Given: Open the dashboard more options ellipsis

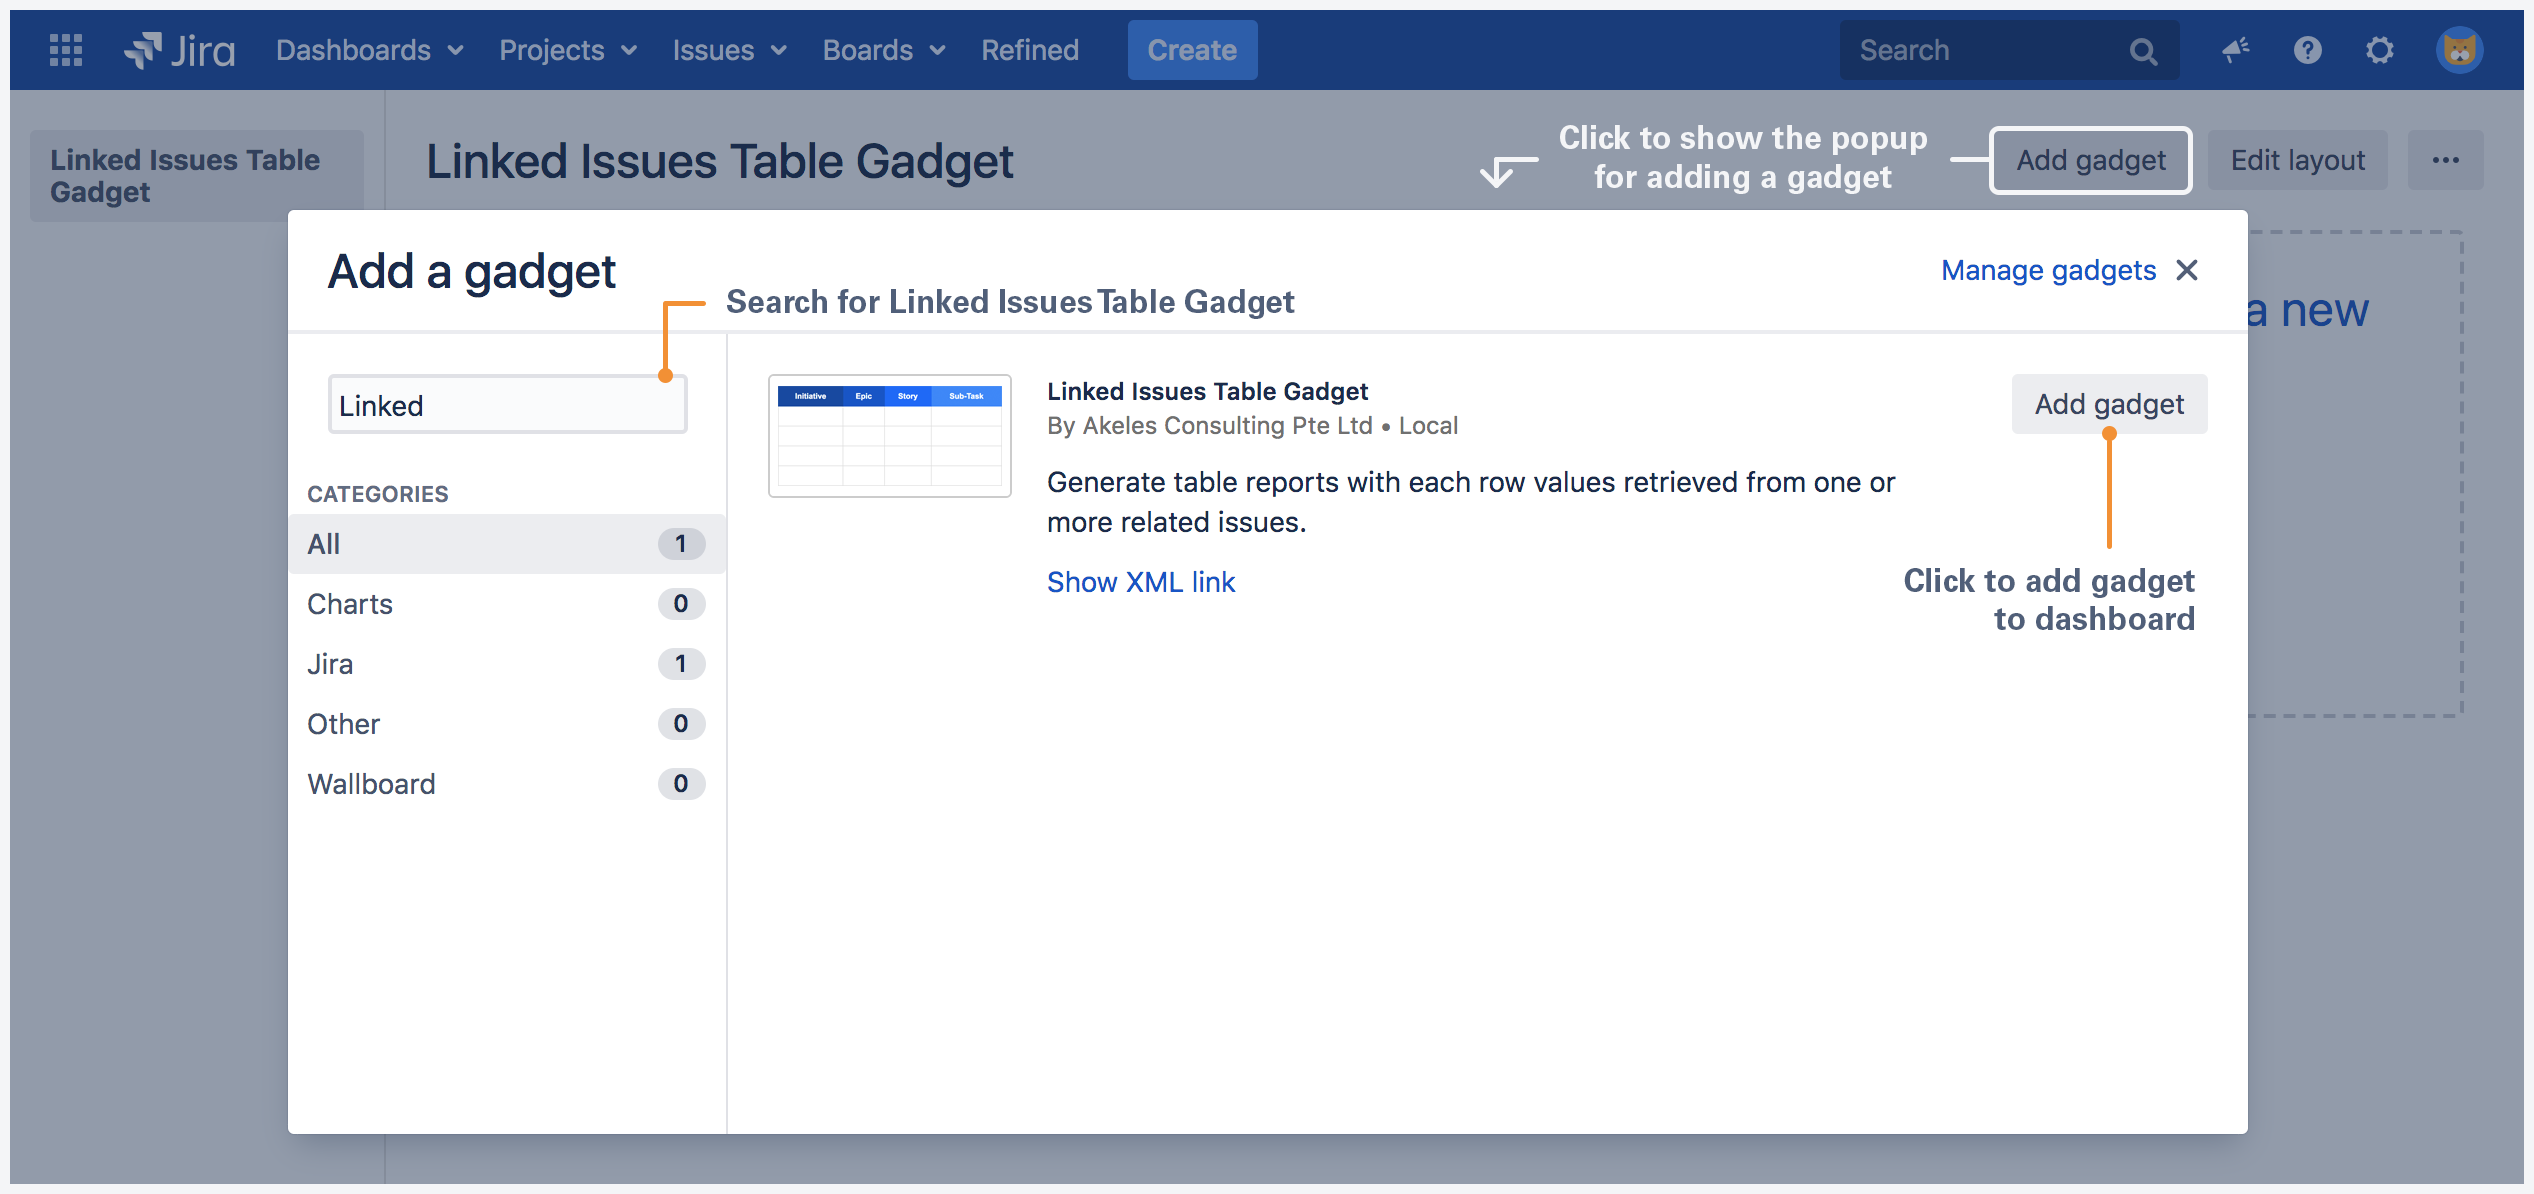Looking at the screenshot, I should tap(2446, 160).
